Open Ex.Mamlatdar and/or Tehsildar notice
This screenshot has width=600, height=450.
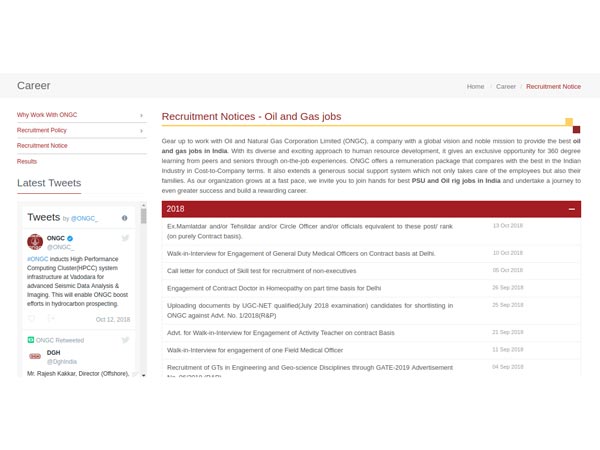click(x=310, y=231)
